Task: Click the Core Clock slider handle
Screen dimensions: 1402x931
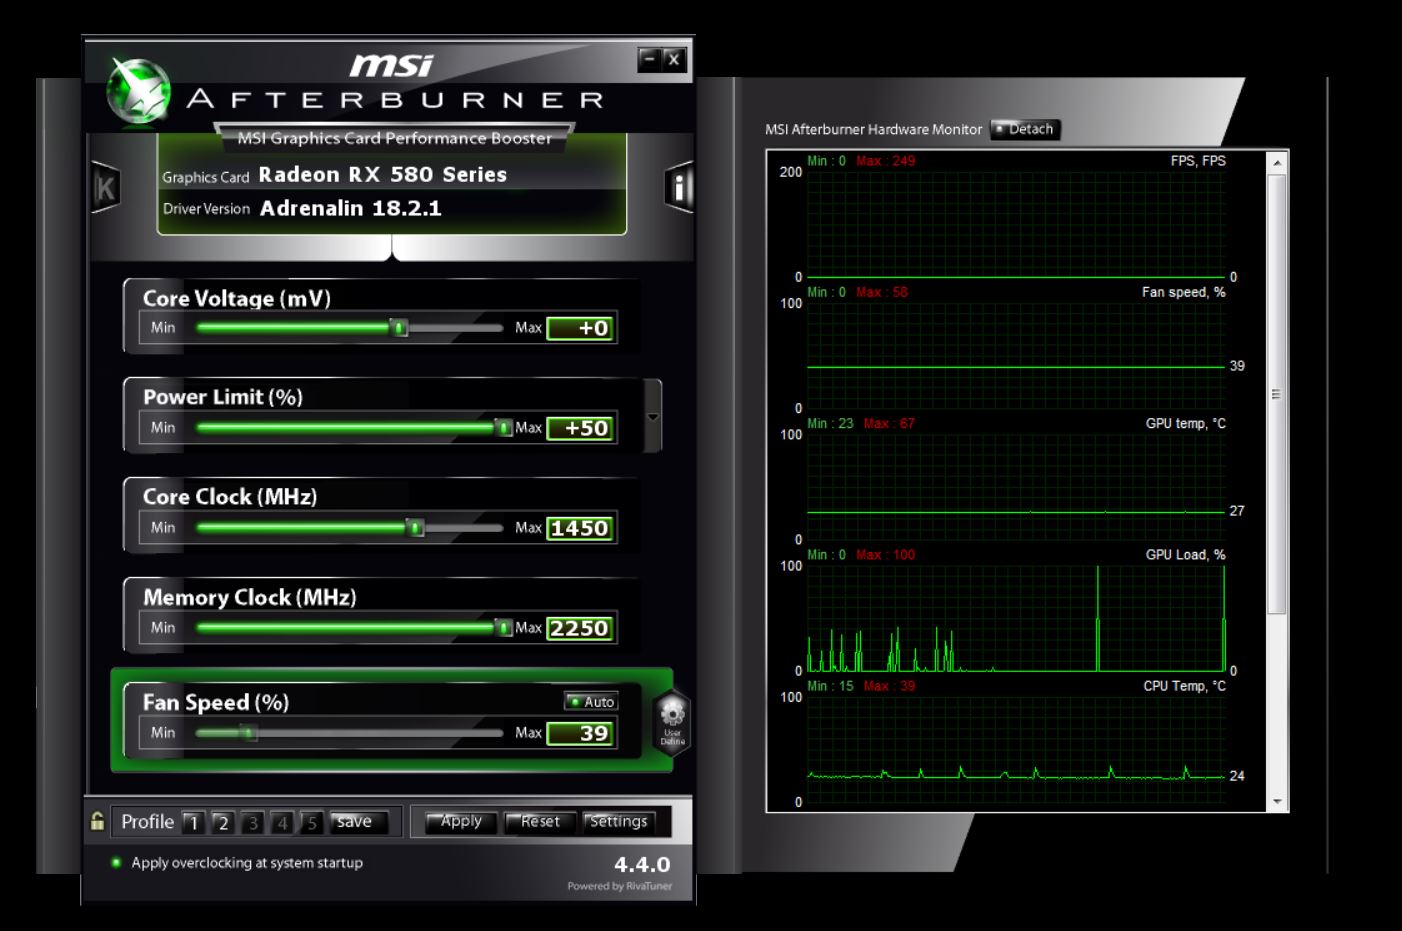Action: 415,528
